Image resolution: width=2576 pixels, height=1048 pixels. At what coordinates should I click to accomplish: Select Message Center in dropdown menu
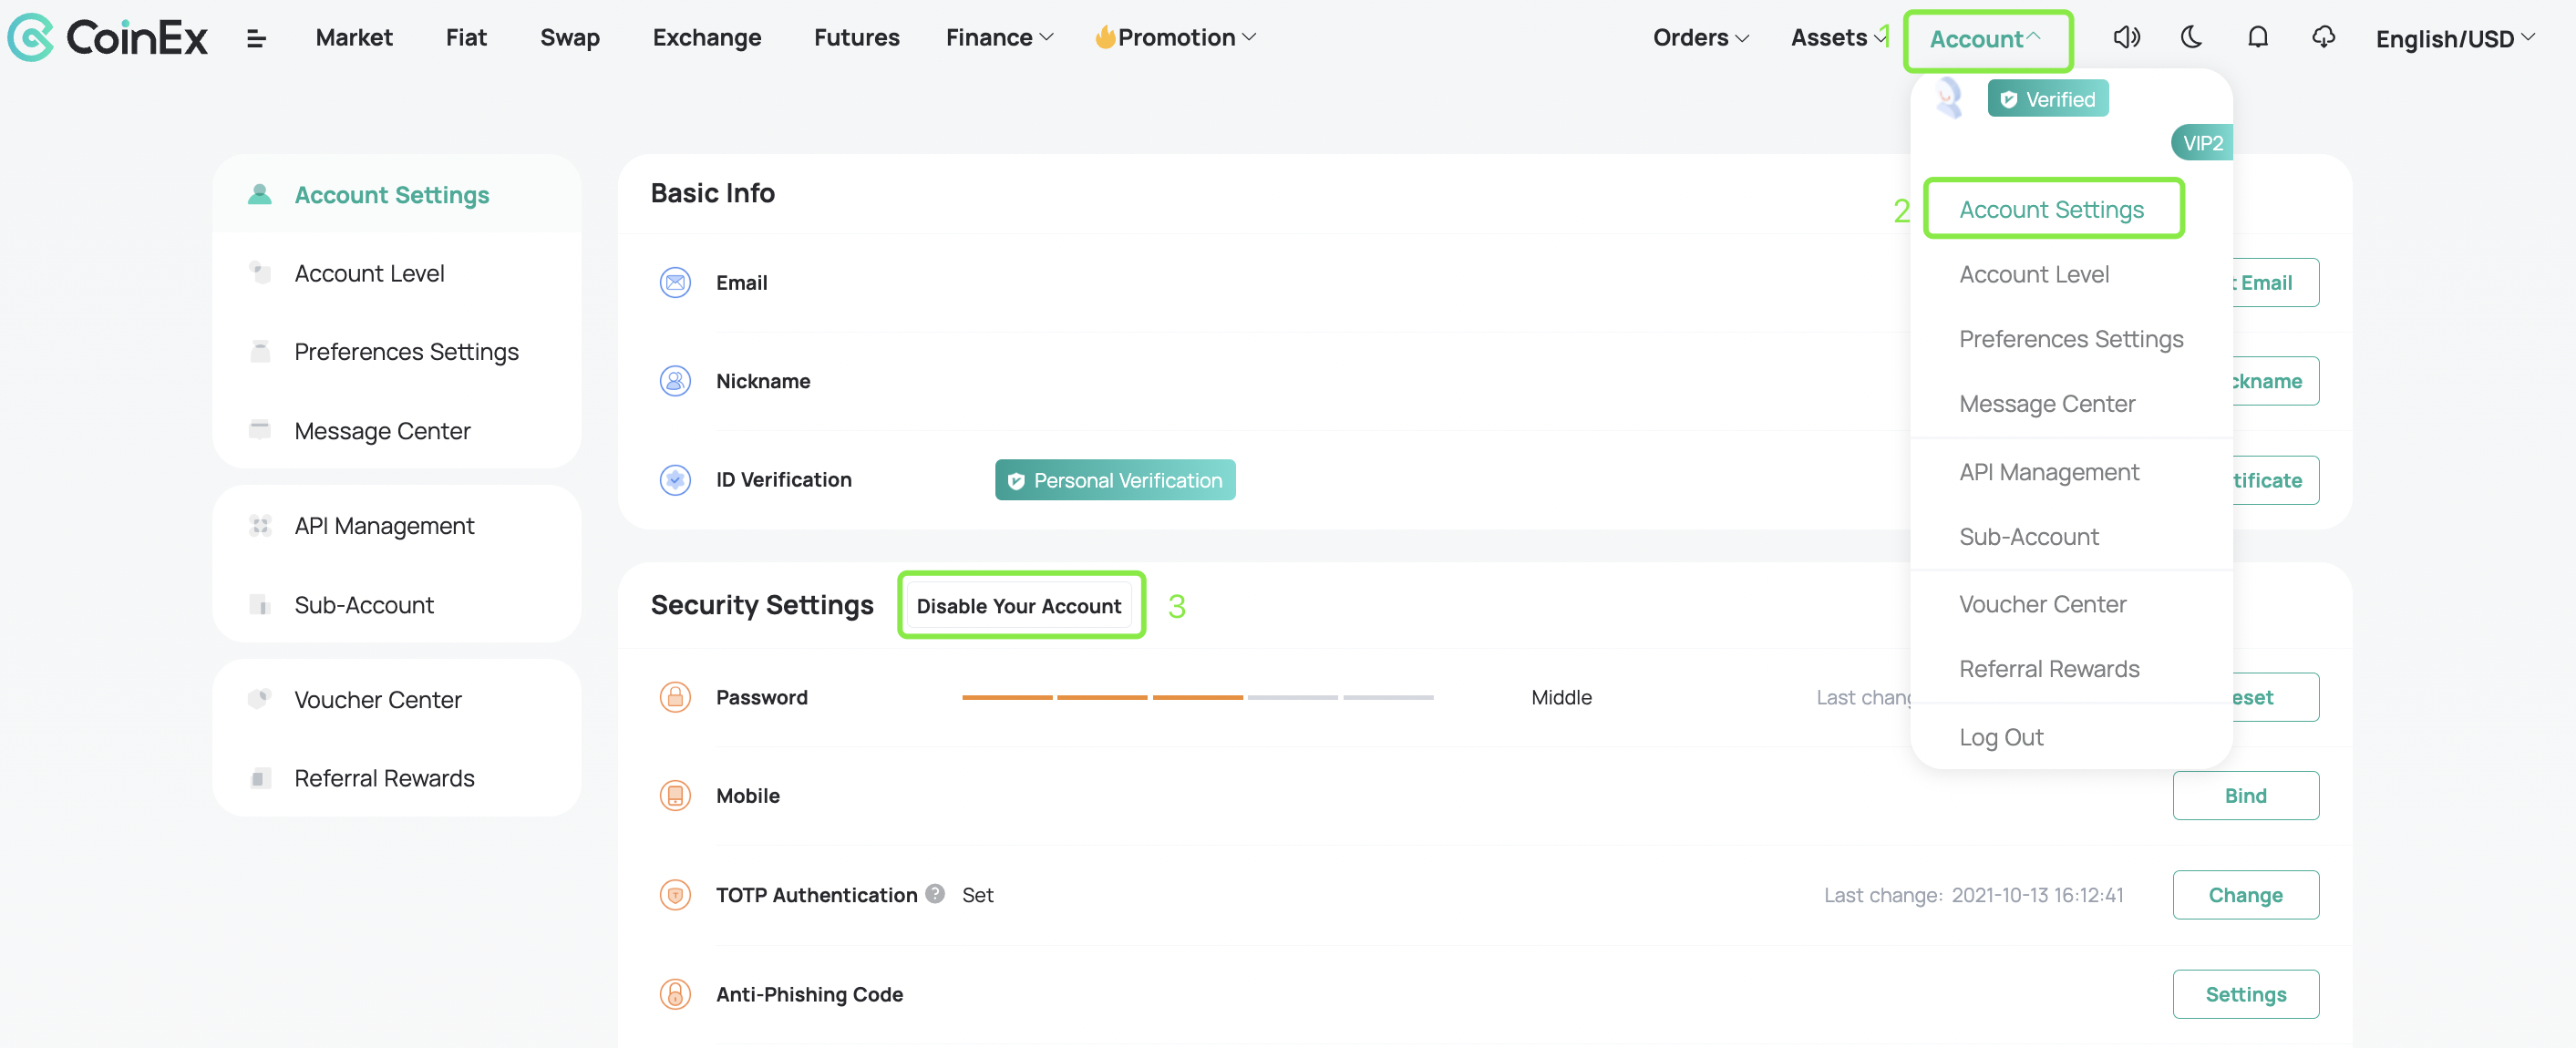click(x=2047, y=404)
